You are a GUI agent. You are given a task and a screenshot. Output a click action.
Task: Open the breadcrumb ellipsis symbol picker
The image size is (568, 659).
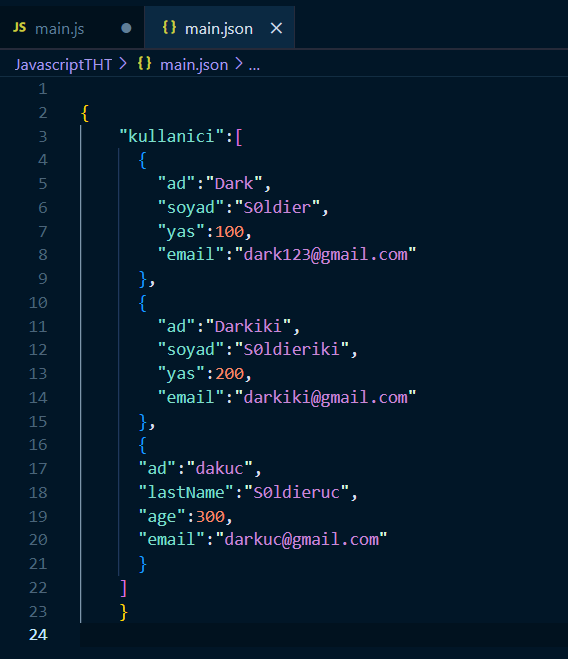(x=254, y=66)
